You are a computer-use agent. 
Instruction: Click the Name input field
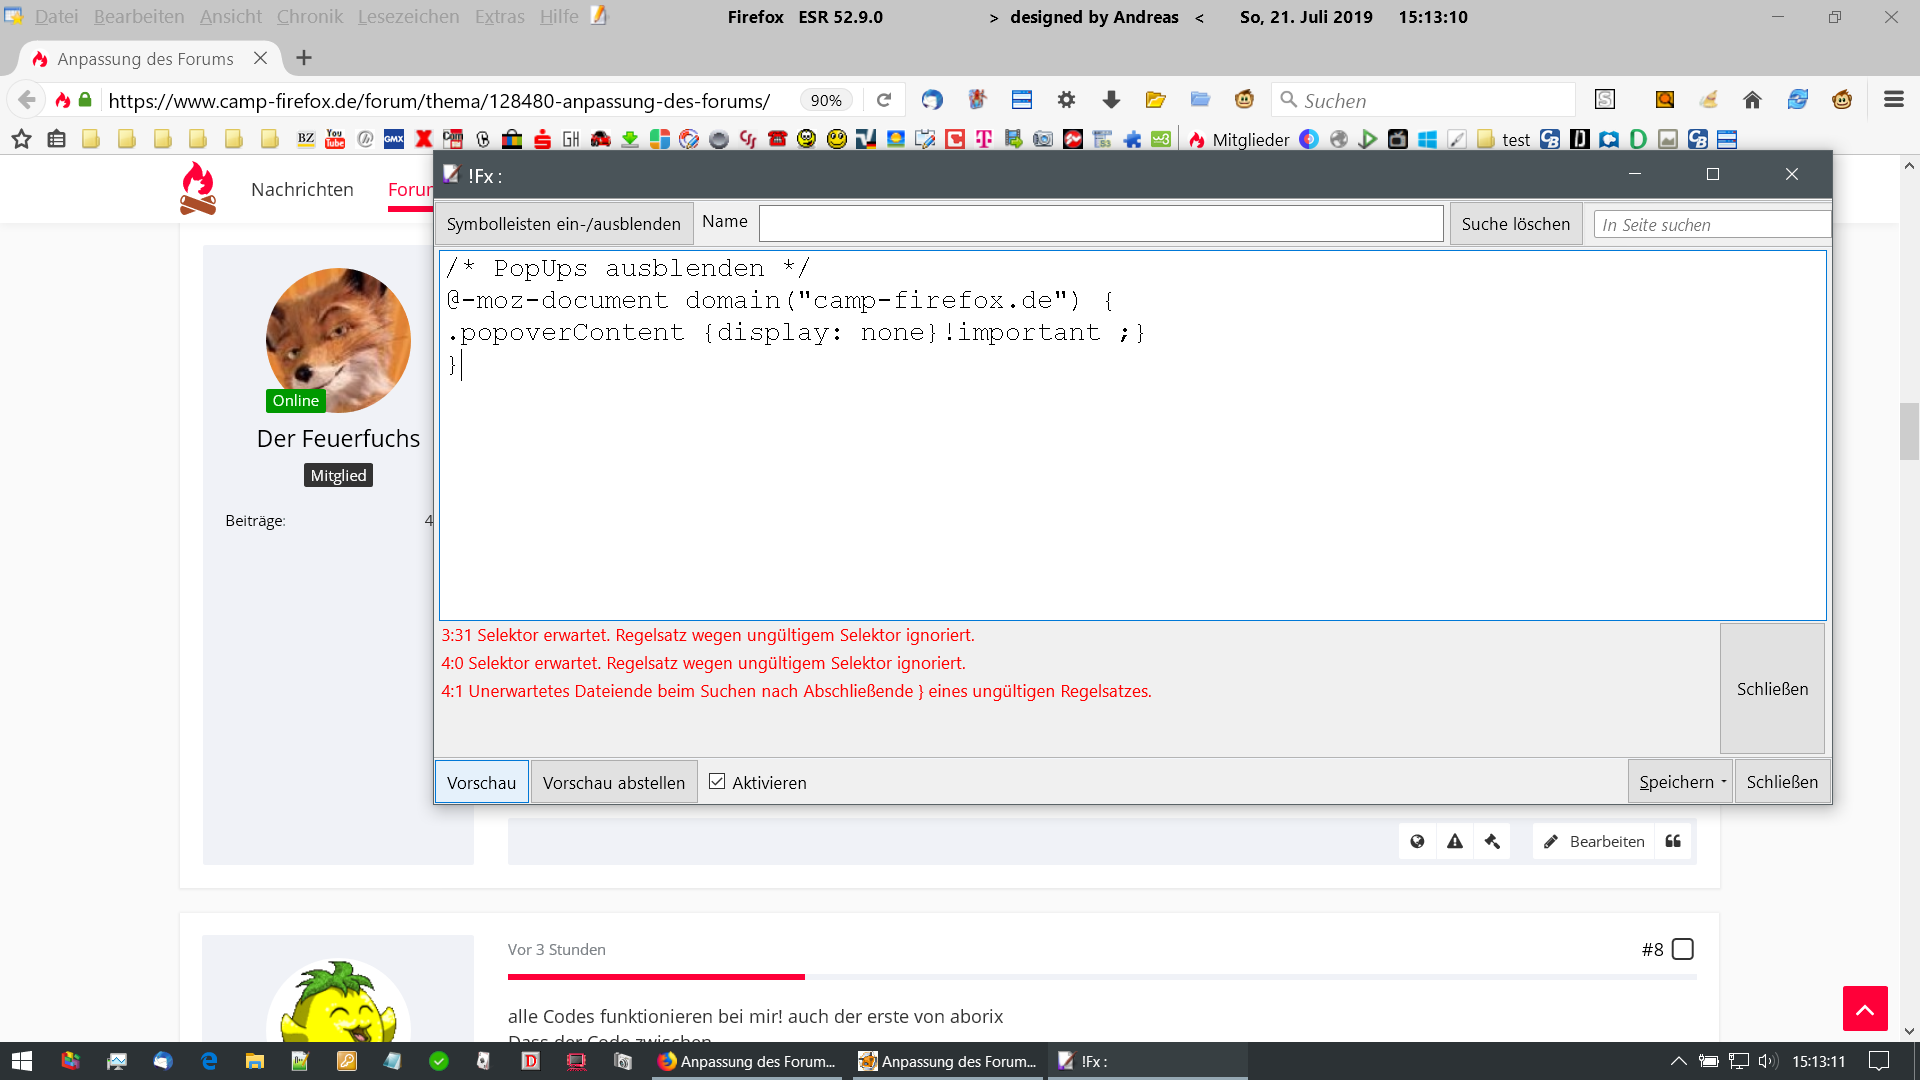pos(1100,223)
